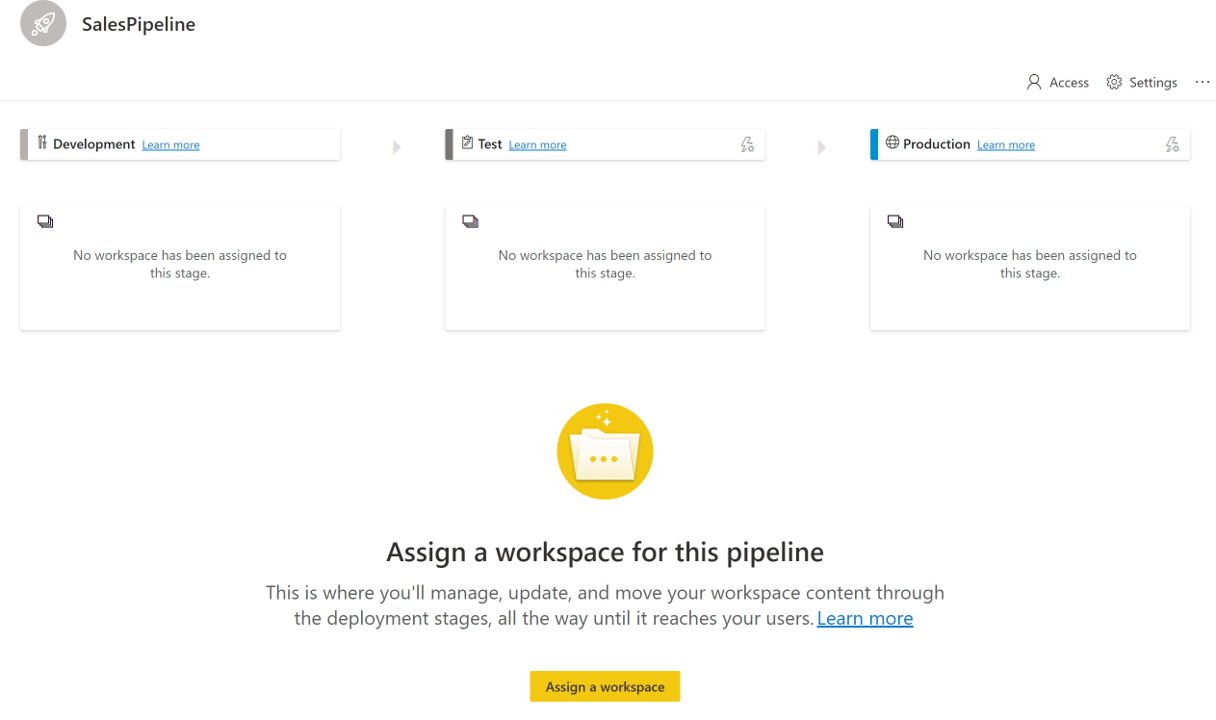Viewport: 1216px width, 720px height.
Task: Click the Development stage icon
Action: point(42,143)
